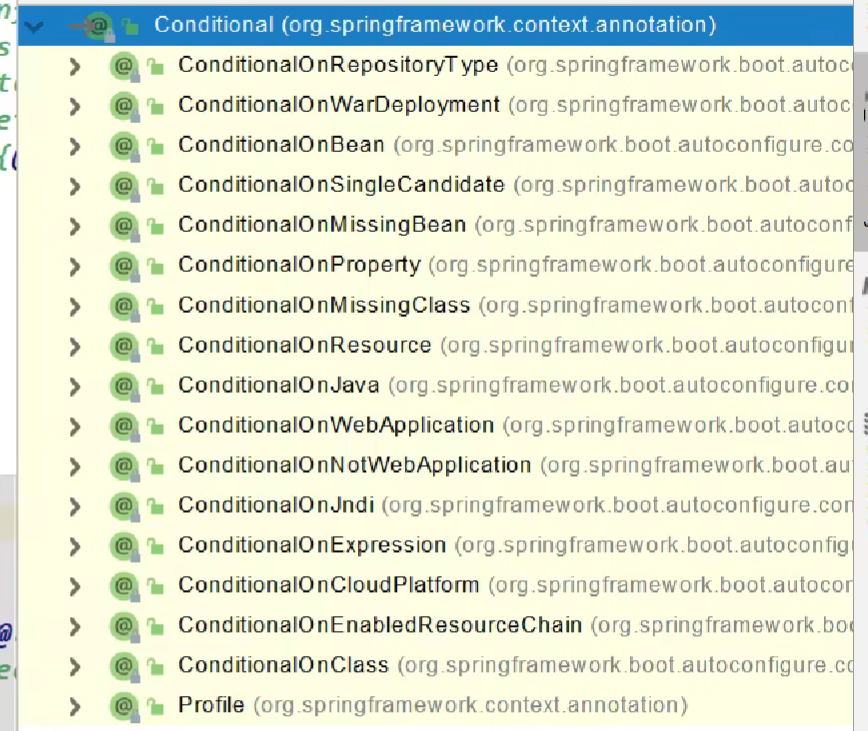Click the annotation icon next to ConditionalOnBean
The height and width of the screenshot is (731, 868).
[123, 146]
